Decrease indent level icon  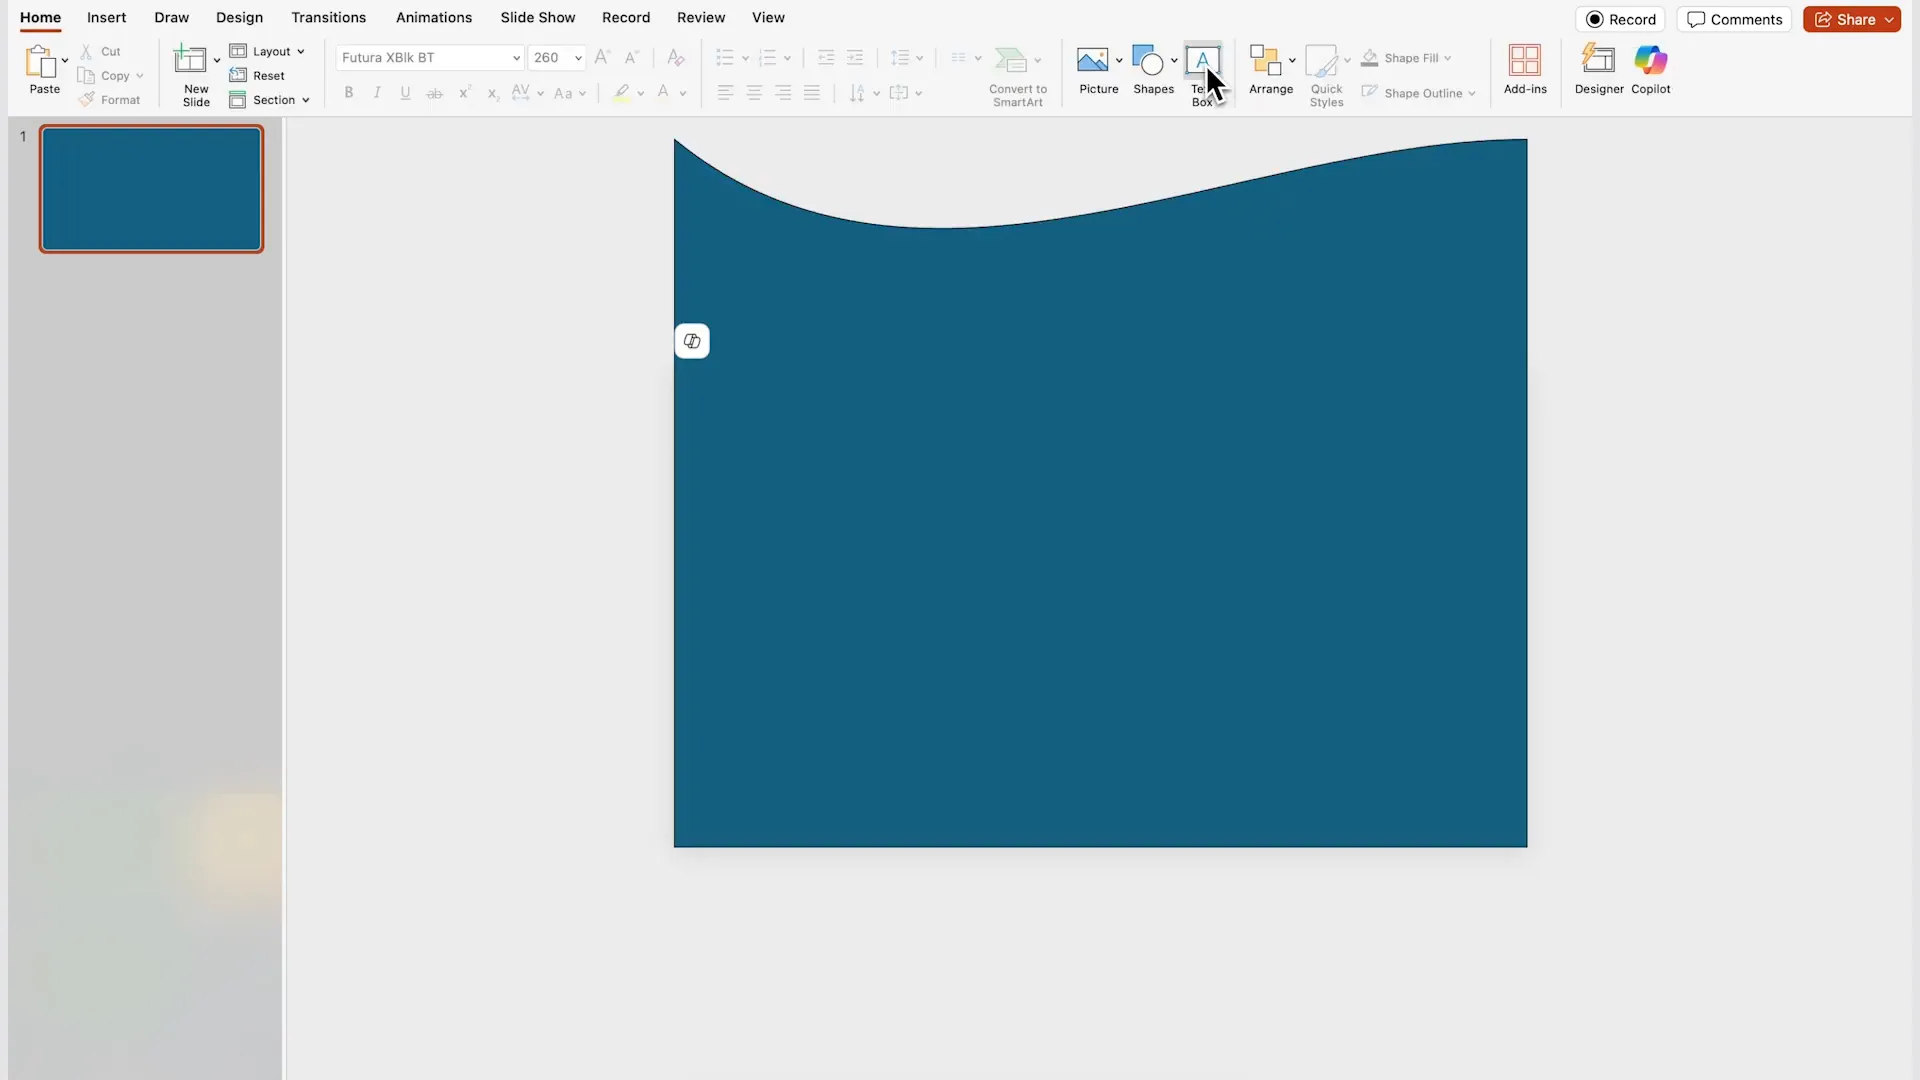(x=826, y=58)
